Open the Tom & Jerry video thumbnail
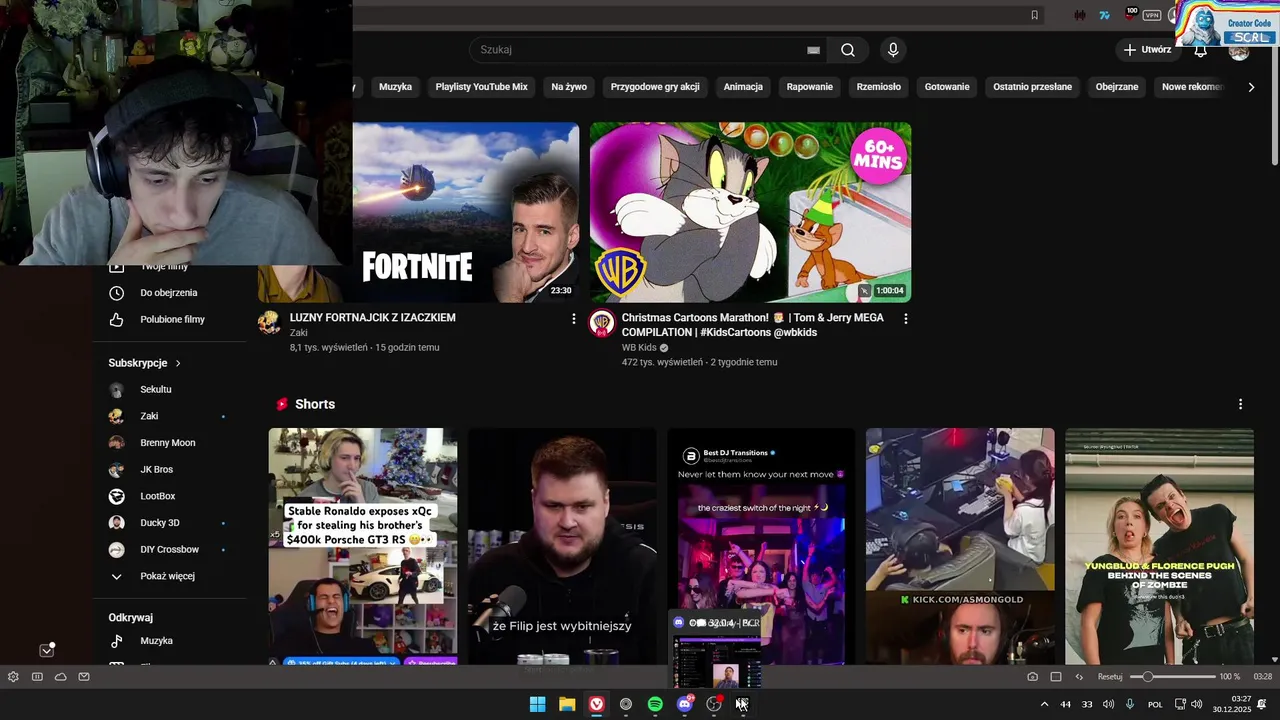The height and width of the screenshot is (720, 1280). pos(750,212)
